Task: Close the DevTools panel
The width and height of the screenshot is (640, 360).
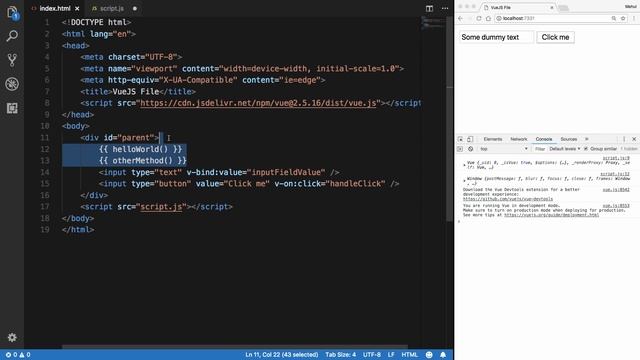Action: coord(634,139)
